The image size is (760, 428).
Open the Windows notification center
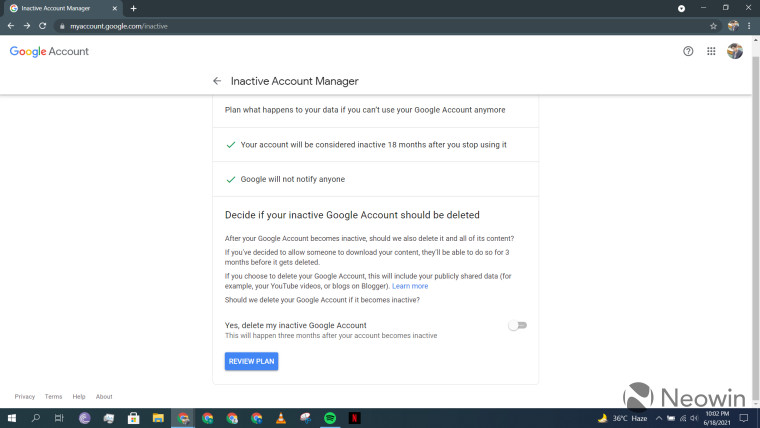(x=744, y=418)
